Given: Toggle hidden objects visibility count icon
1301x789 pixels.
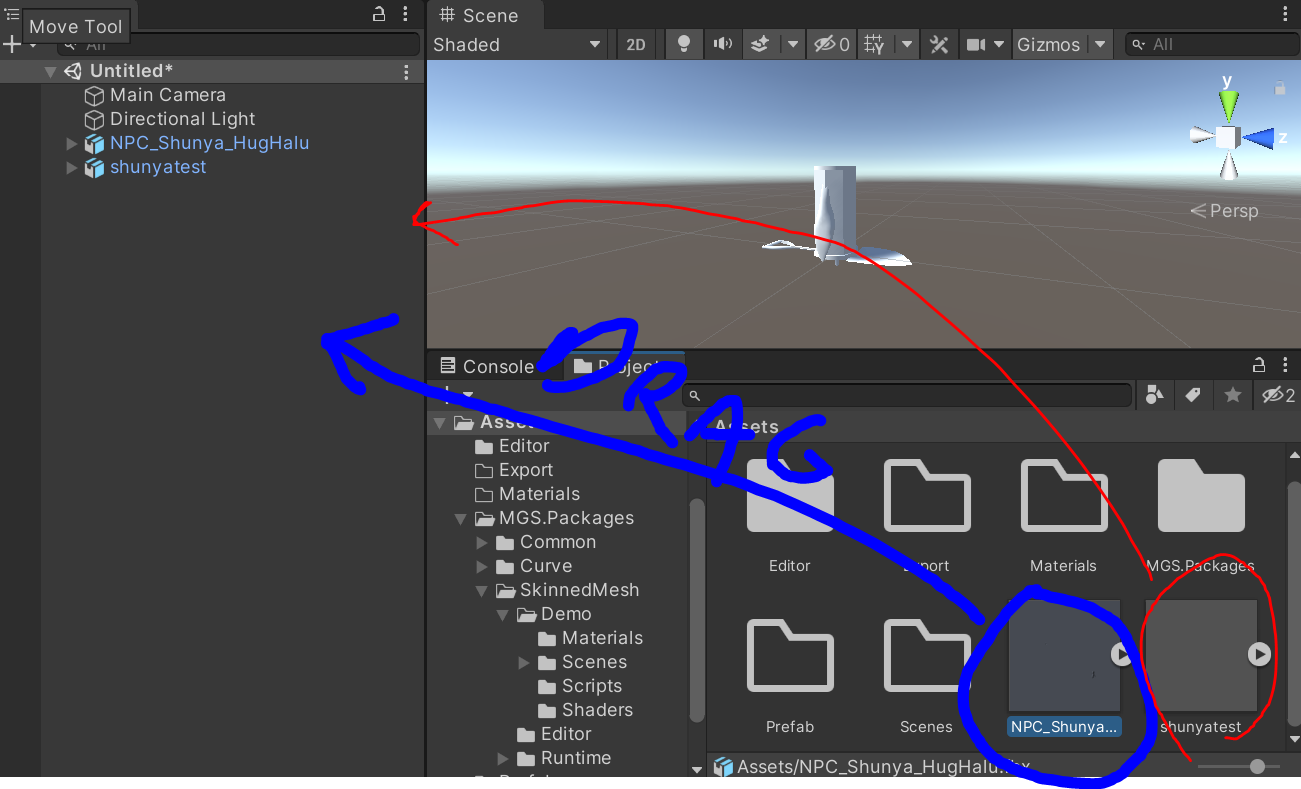Looking at the screenshot, I should tap(832, 44).
